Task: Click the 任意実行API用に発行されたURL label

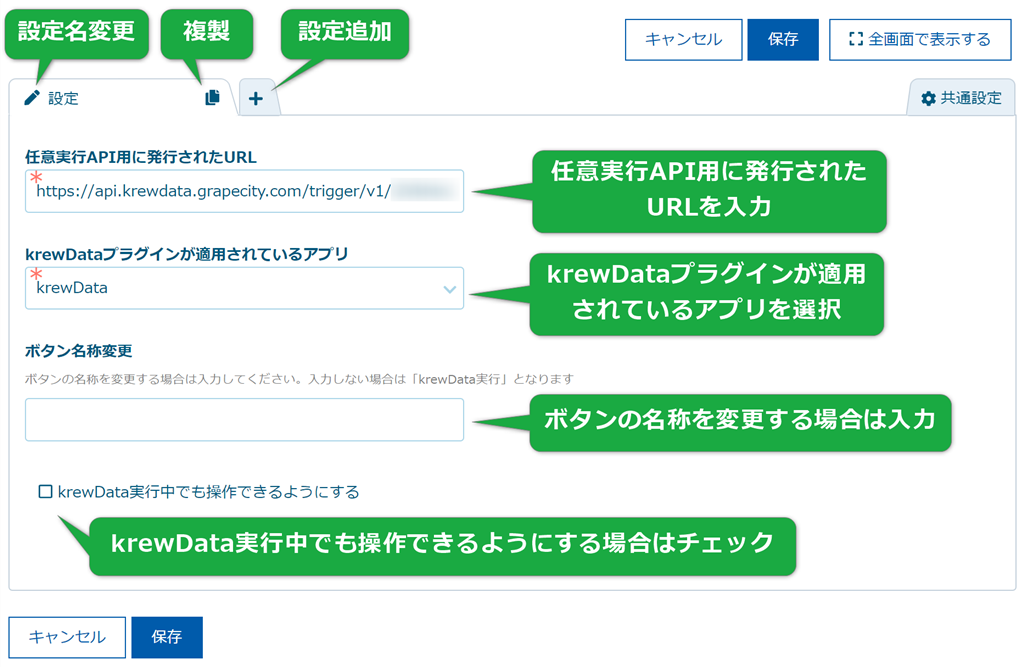Action: 140,157
